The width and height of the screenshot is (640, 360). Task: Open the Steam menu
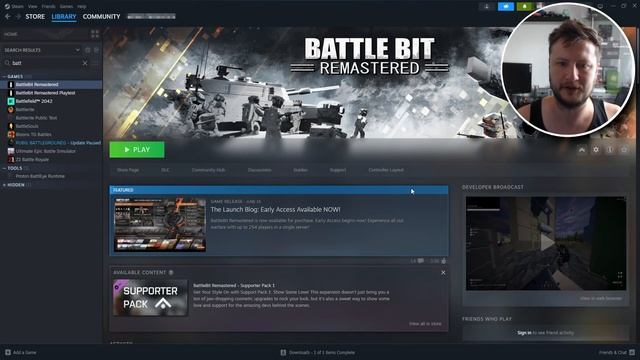(x=17, y=7)
